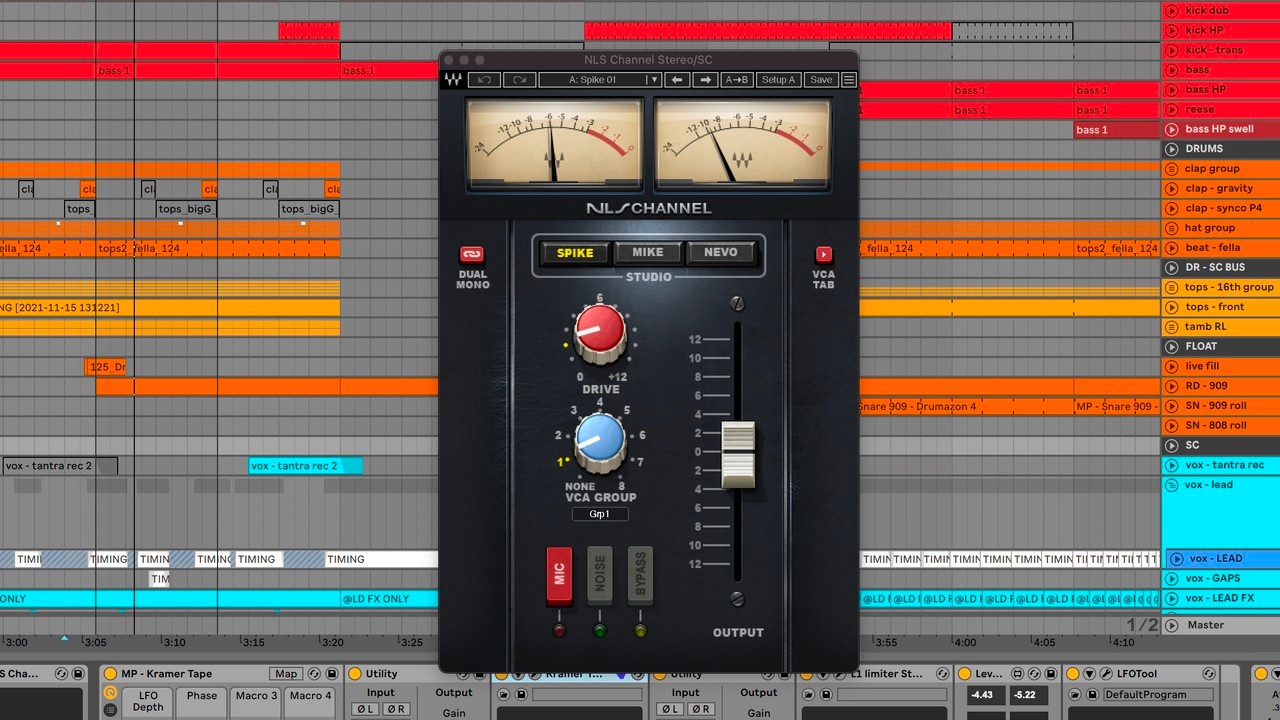Viewport: 1280px width, 720px height.
Task: Click the Waves logo in plugin toolbar
Action: click(x=454, y=80)
